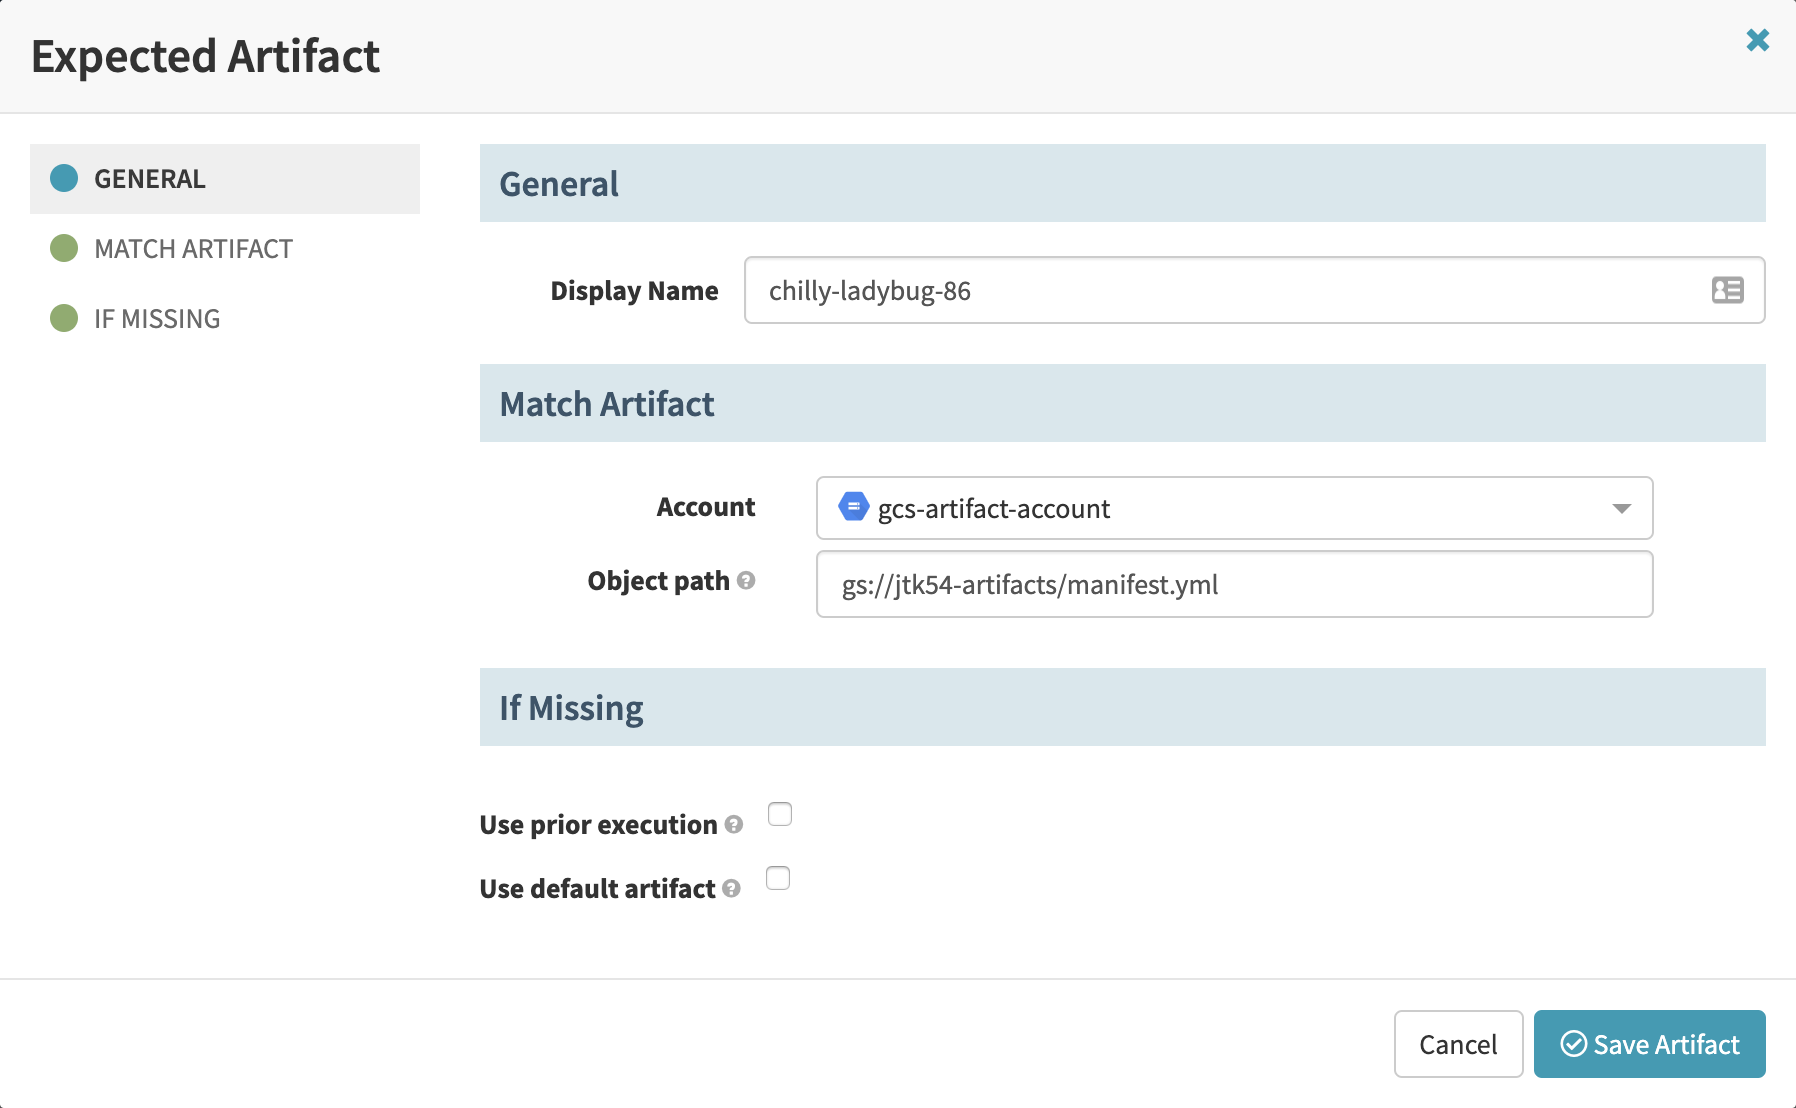Click the Save Artifact button

point(1649,1044)
